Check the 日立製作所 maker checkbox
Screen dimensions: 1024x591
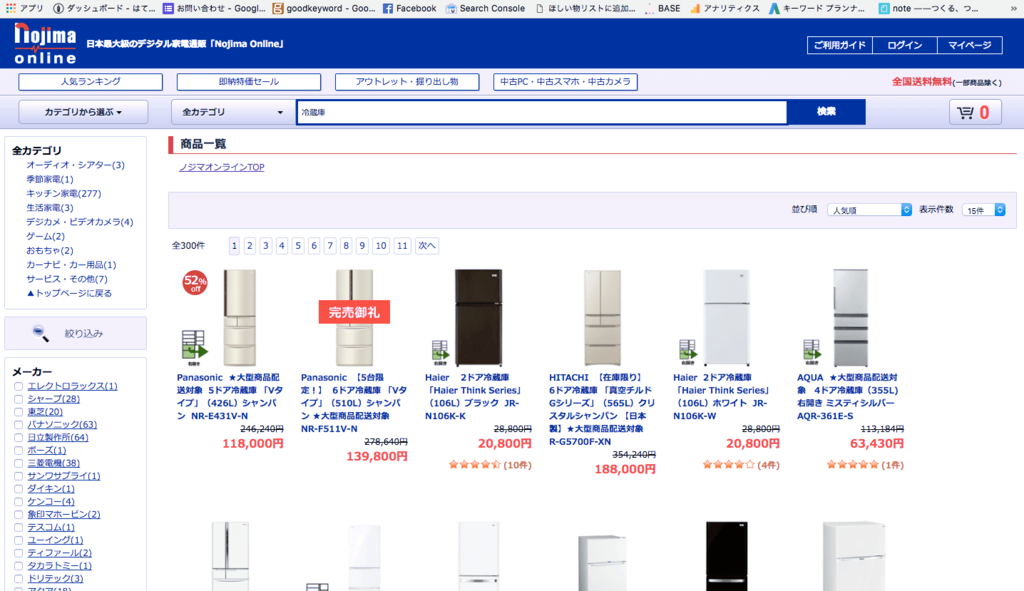(x=18, y=438)
